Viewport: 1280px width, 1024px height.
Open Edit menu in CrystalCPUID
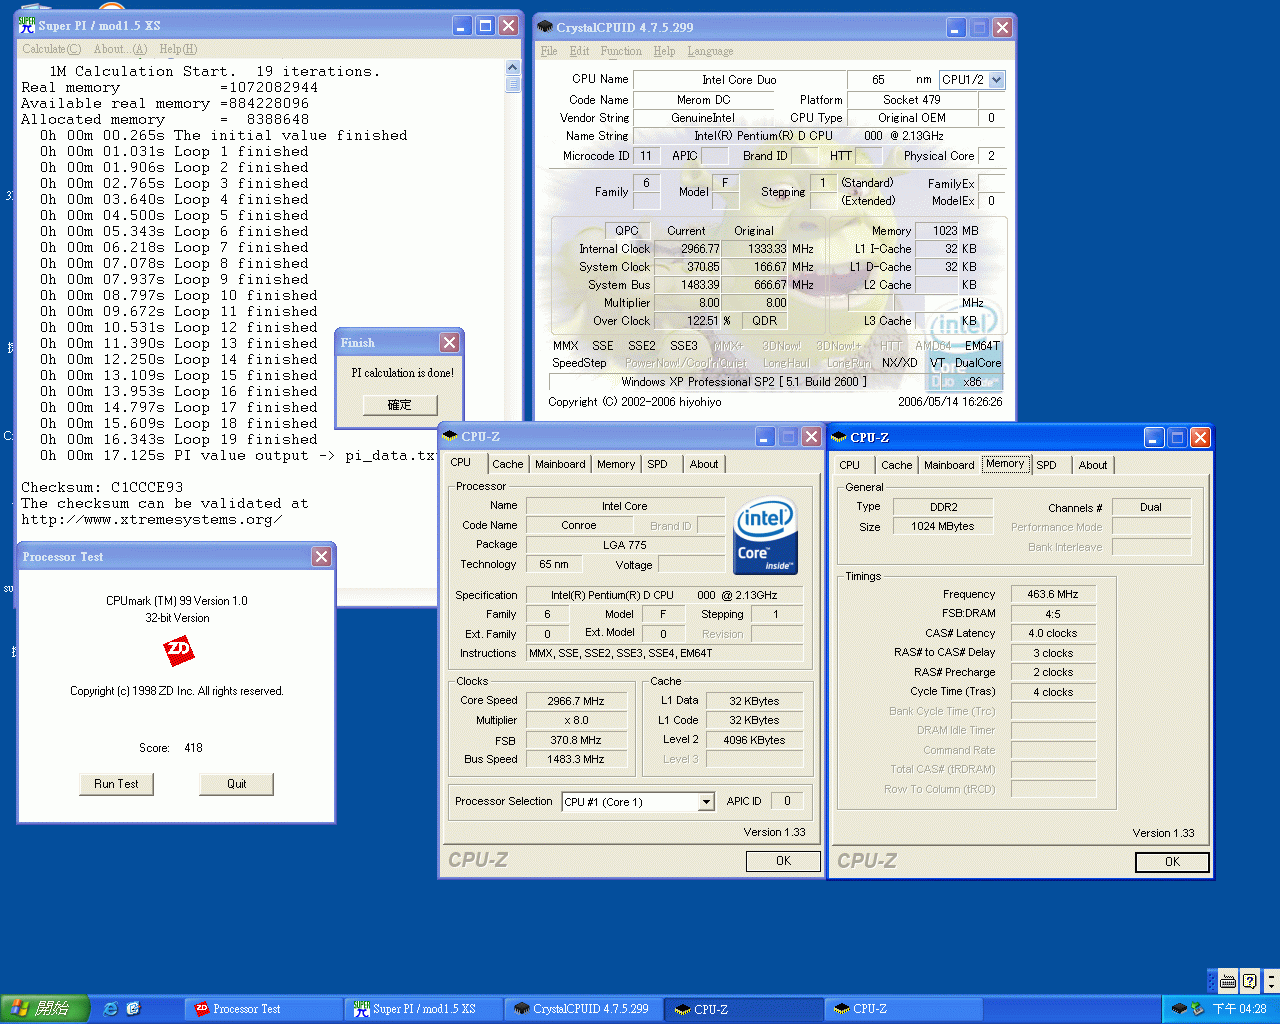tap(580, 51)
